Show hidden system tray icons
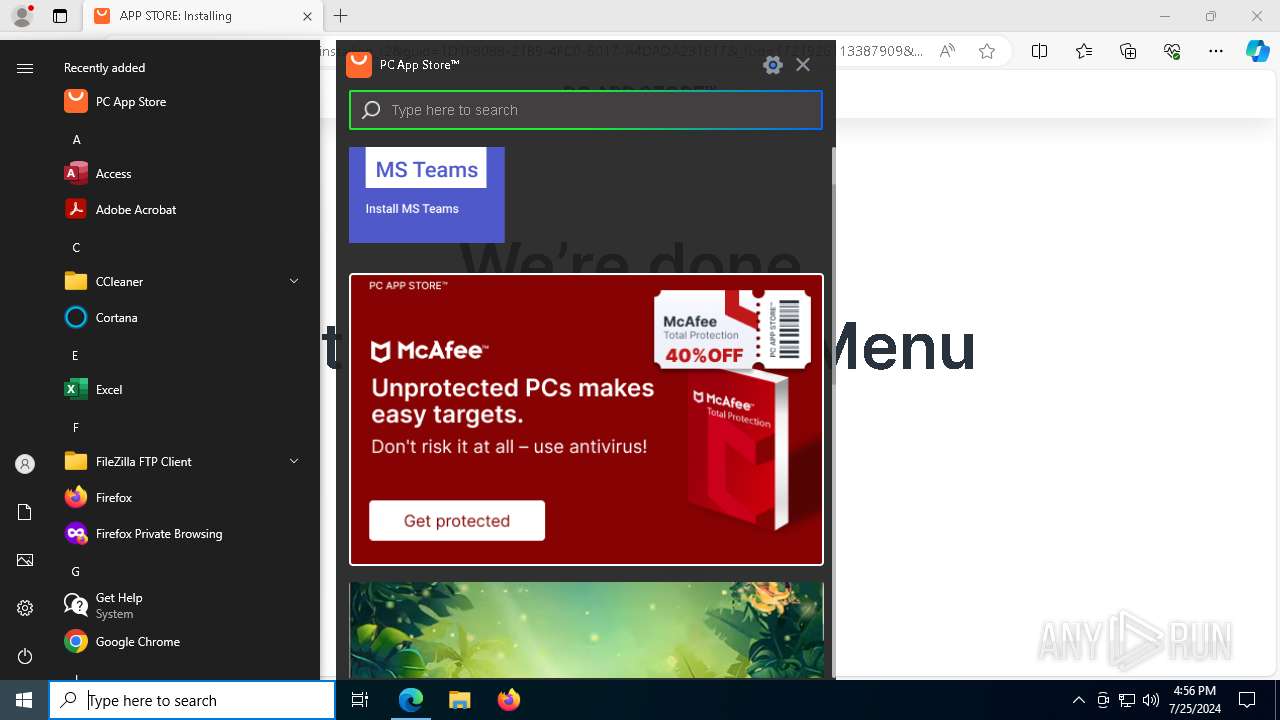Image resolution: width=1280 pixels, height=720 pixels. coord(1078,700)
